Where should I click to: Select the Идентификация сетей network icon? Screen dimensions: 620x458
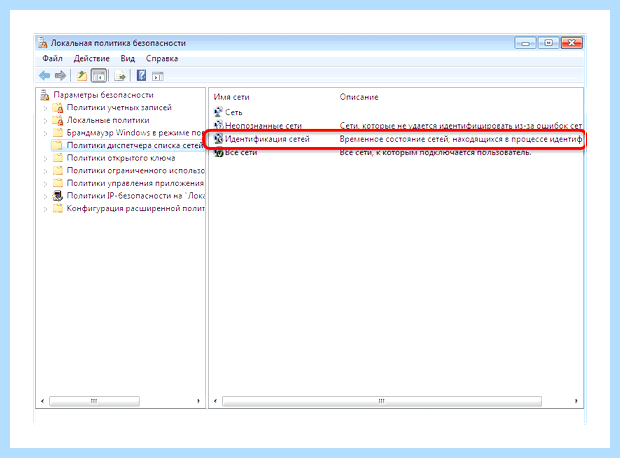218,139
